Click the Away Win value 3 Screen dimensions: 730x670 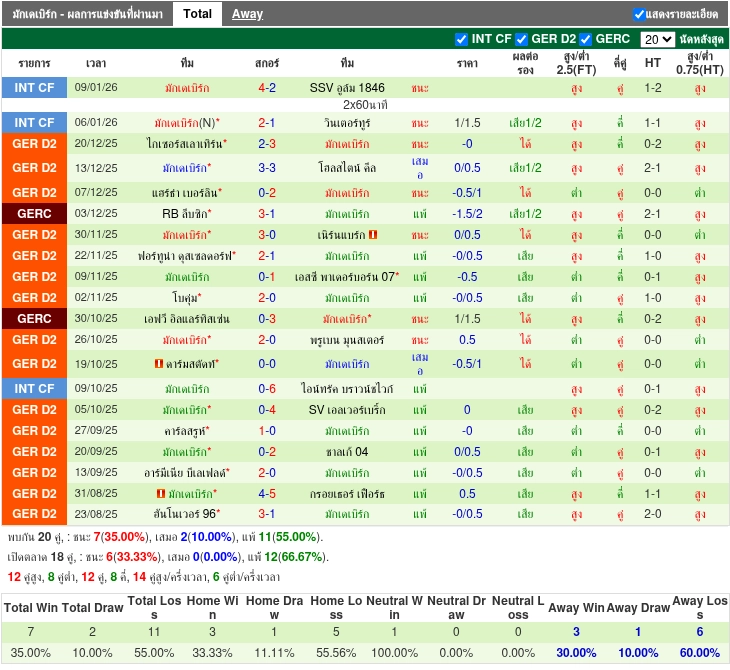[576, 632]
